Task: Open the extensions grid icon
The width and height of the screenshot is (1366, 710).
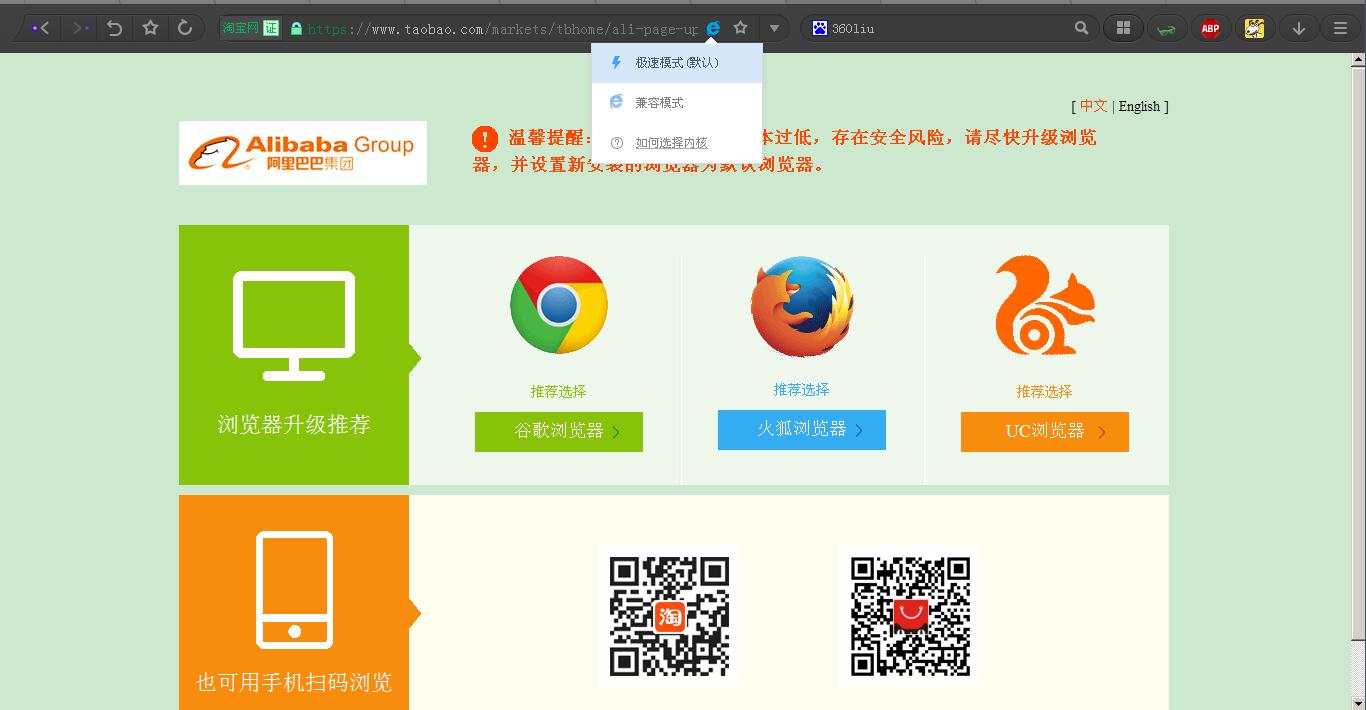Action: click(x=1123, y=28)
